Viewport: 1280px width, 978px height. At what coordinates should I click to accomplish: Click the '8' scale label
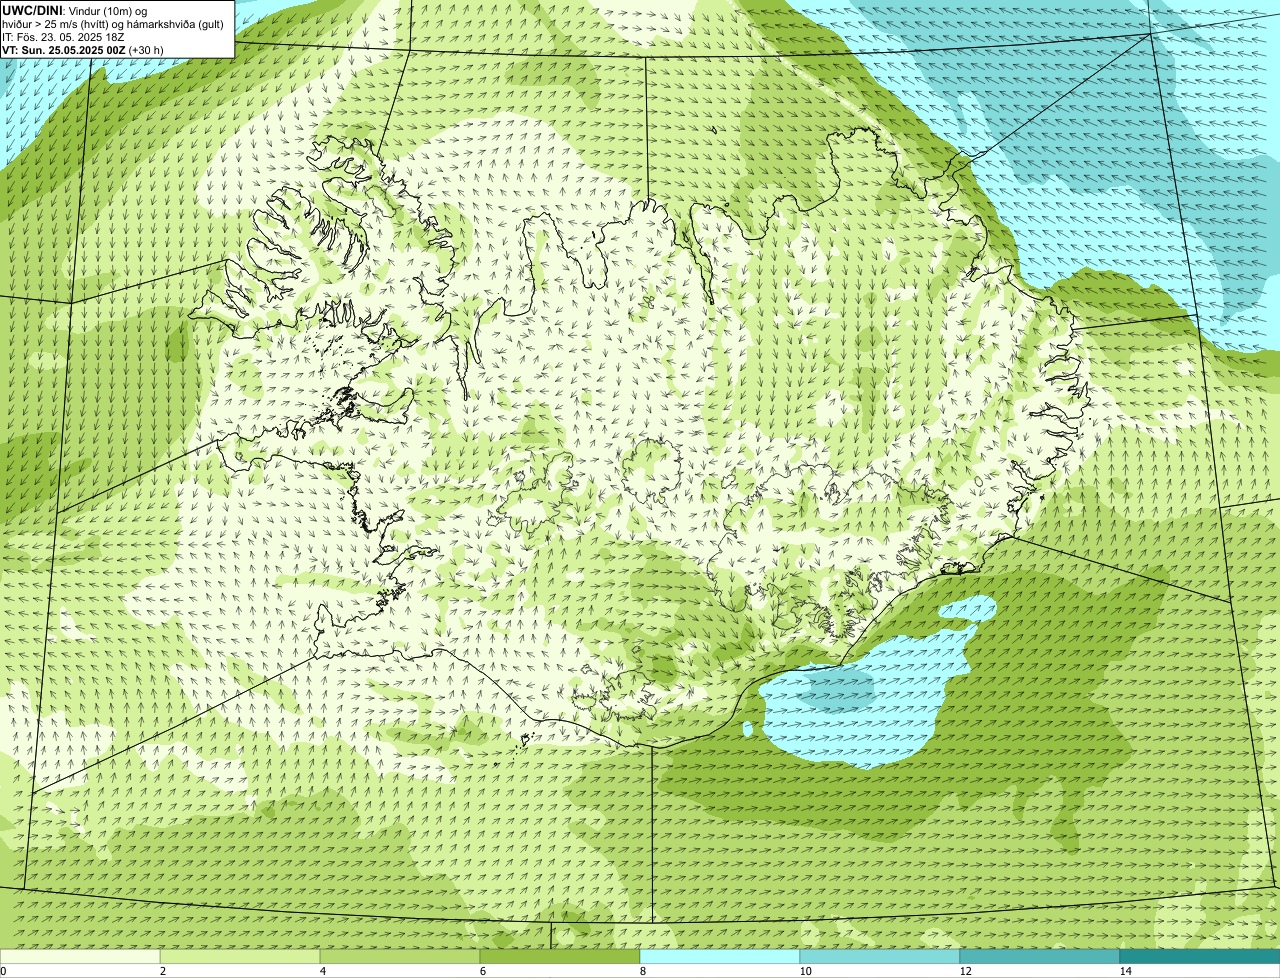pos(642,971)
